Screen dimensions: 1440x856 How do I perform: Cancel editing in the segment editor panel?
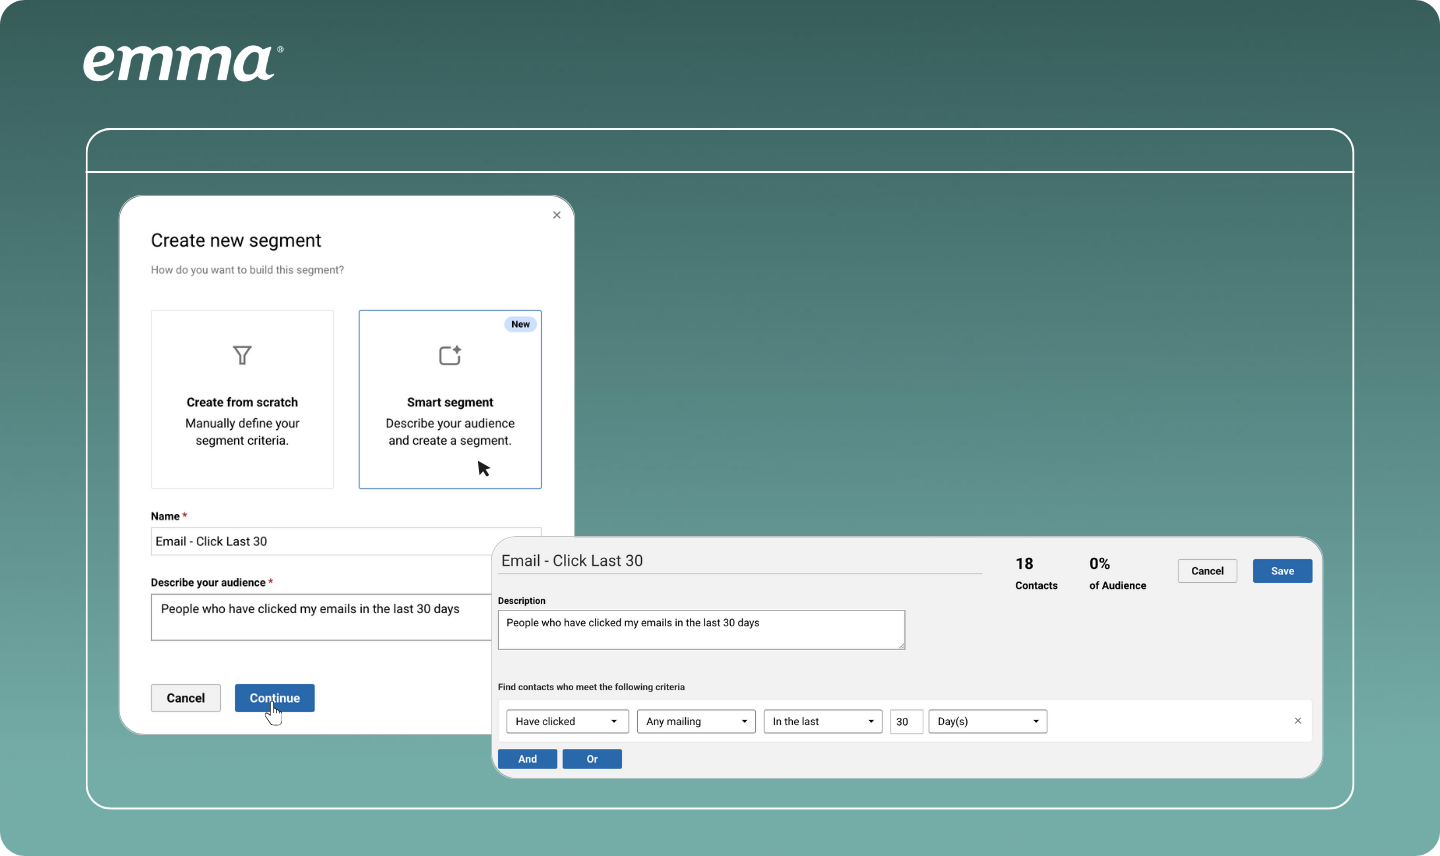[x=1207, y=571]
